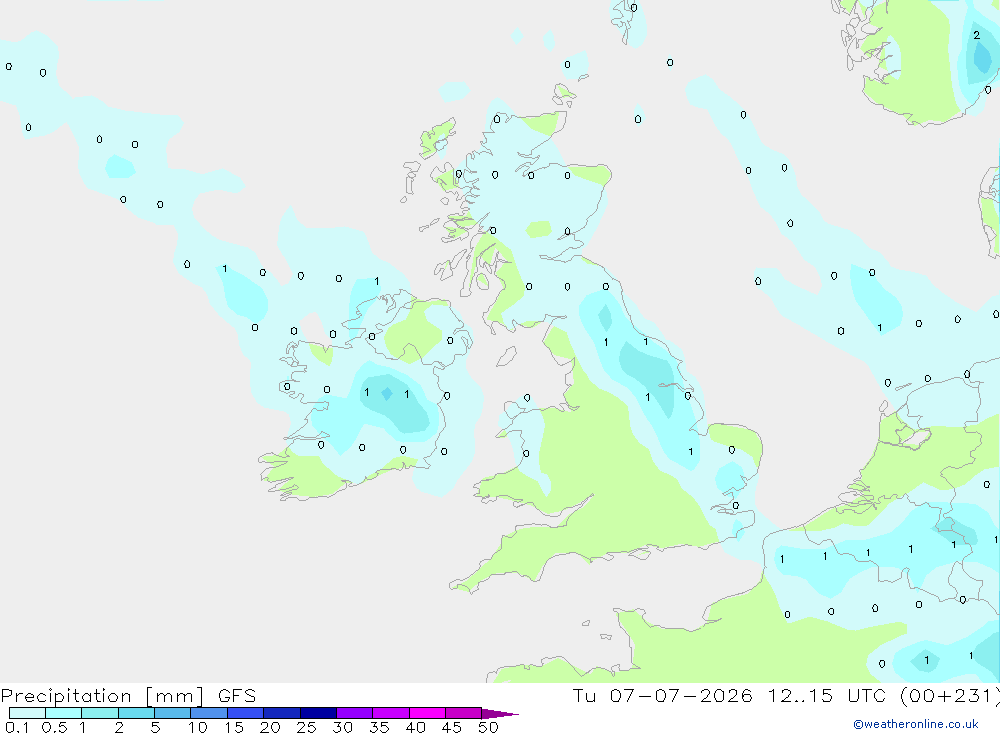Click the 10–15 mm legend color box
The width and height of the screenshot is (1000, 733).
[209, 713]
